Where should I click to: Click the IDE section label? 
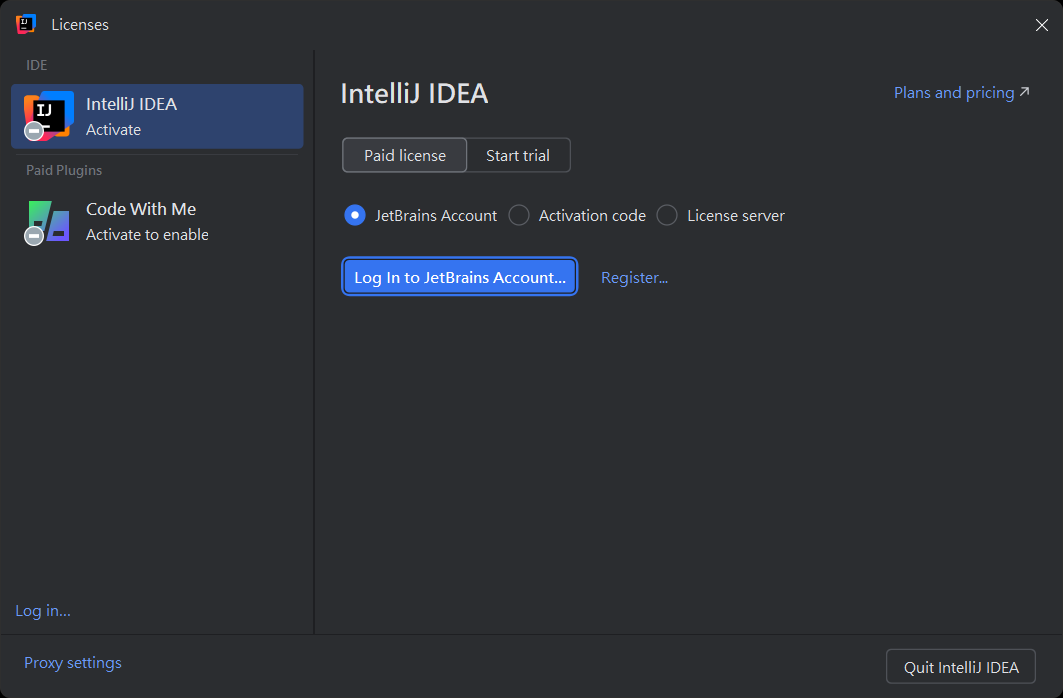tap(37, 65)
